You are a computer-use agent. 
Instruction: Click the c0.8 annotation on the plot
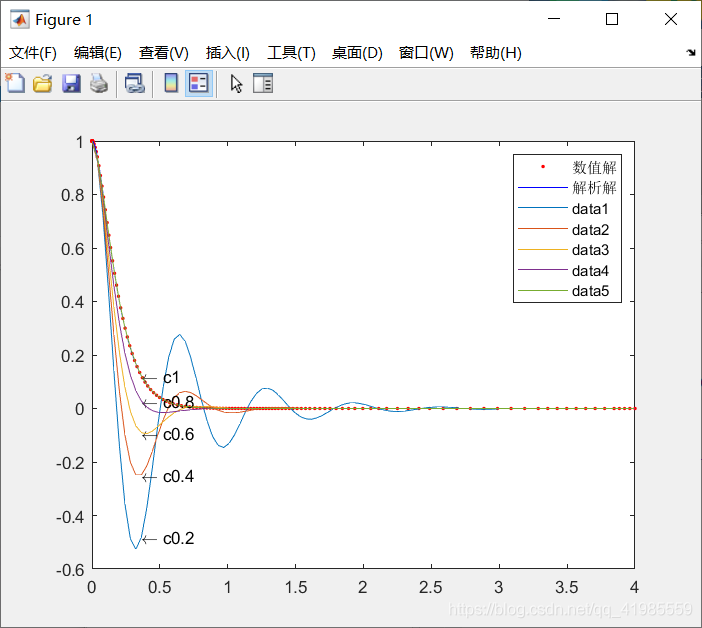tap(178, 402)
